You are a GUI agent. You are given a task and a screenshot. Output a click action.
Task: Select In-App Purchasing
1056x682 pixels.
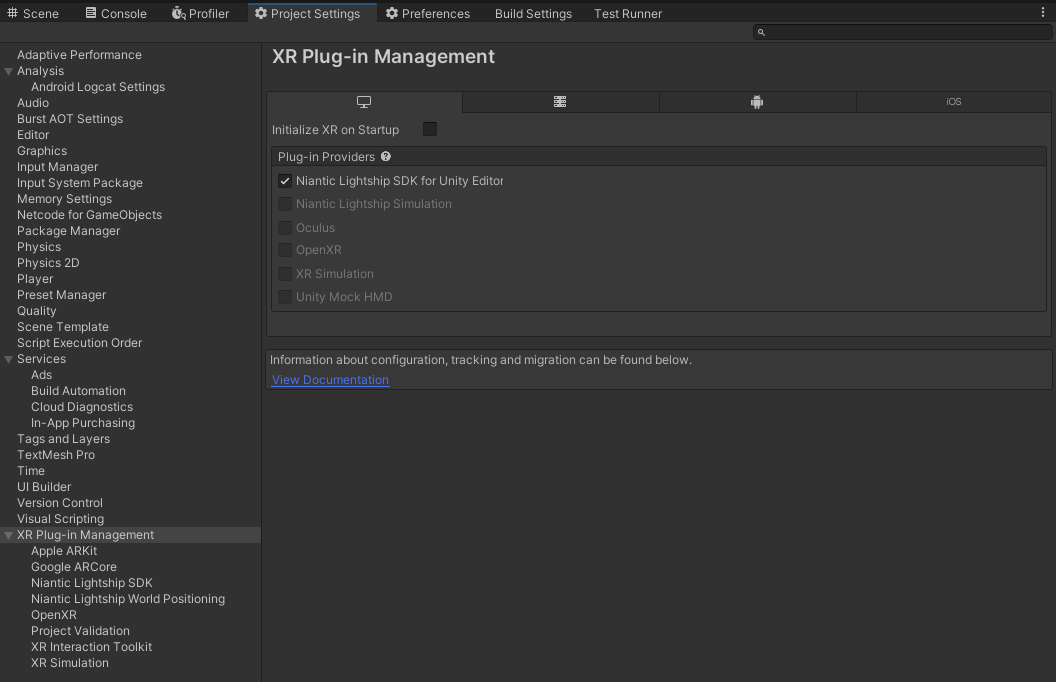point(83,423)
